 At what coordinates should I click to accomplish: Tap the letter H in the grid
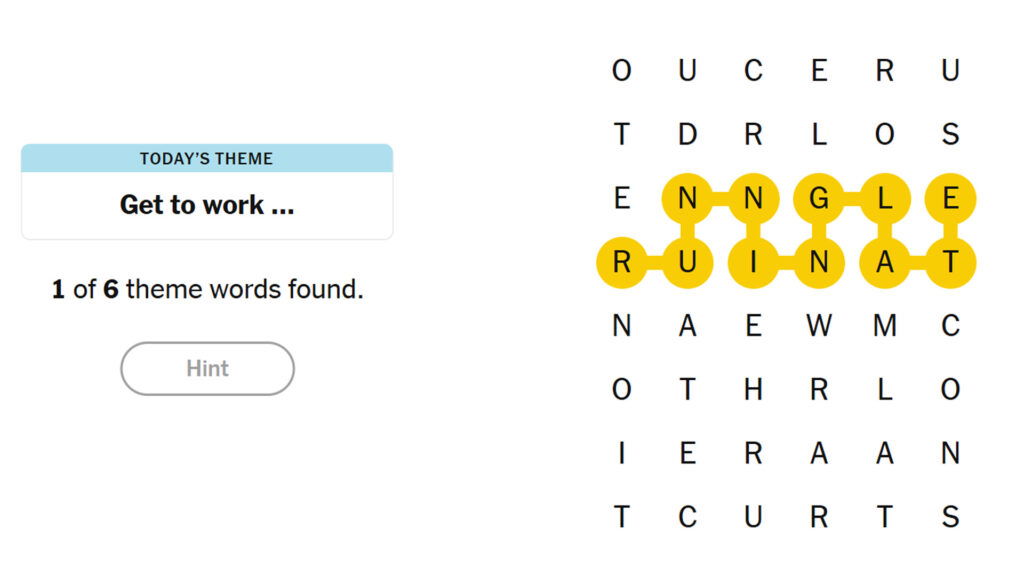tap(753, 389)
